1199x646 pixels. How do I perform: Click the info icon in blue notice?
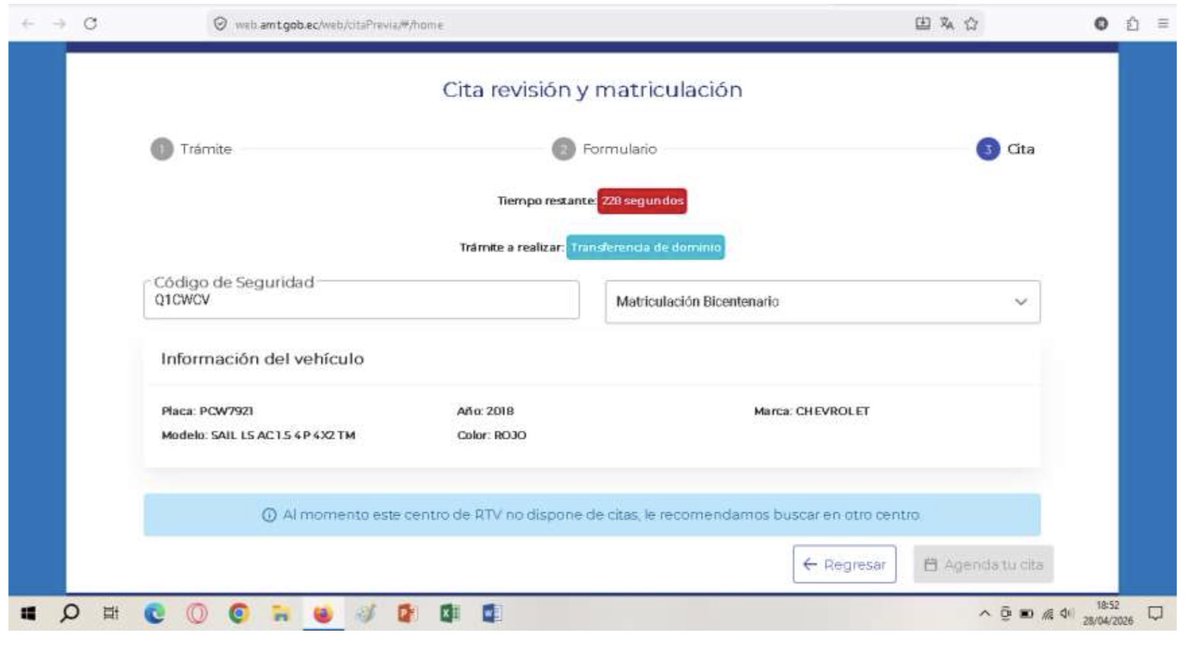point(269,515)
